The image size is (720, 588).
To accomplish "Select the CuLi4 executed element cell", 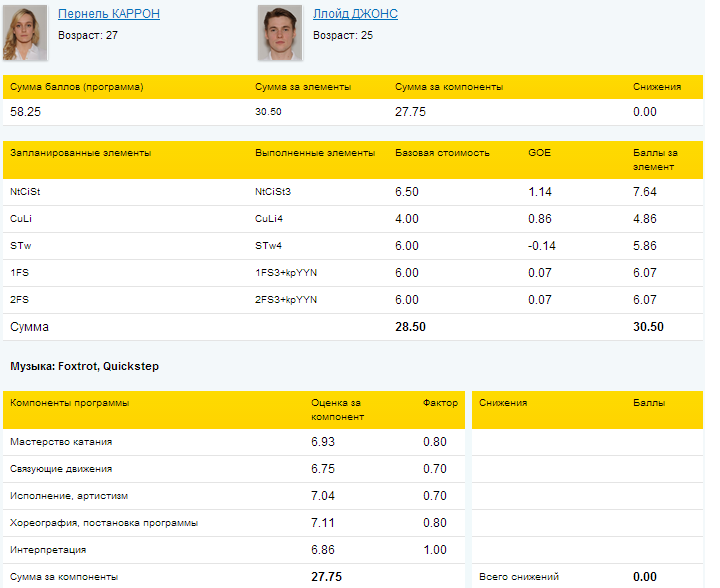I will 271,218.
